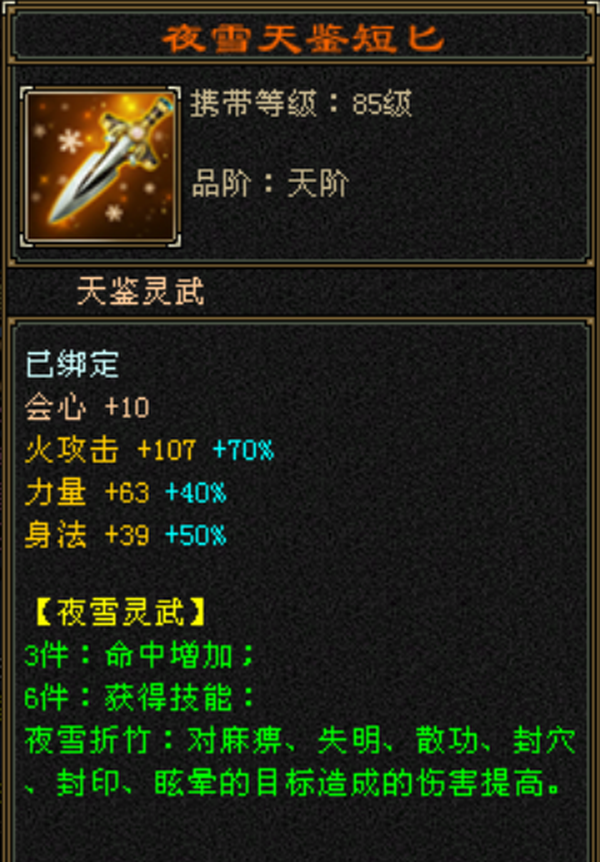Click the 6件：获得技能 set bonus
Screen dimensions: 600x862
[x=140, y=698]
